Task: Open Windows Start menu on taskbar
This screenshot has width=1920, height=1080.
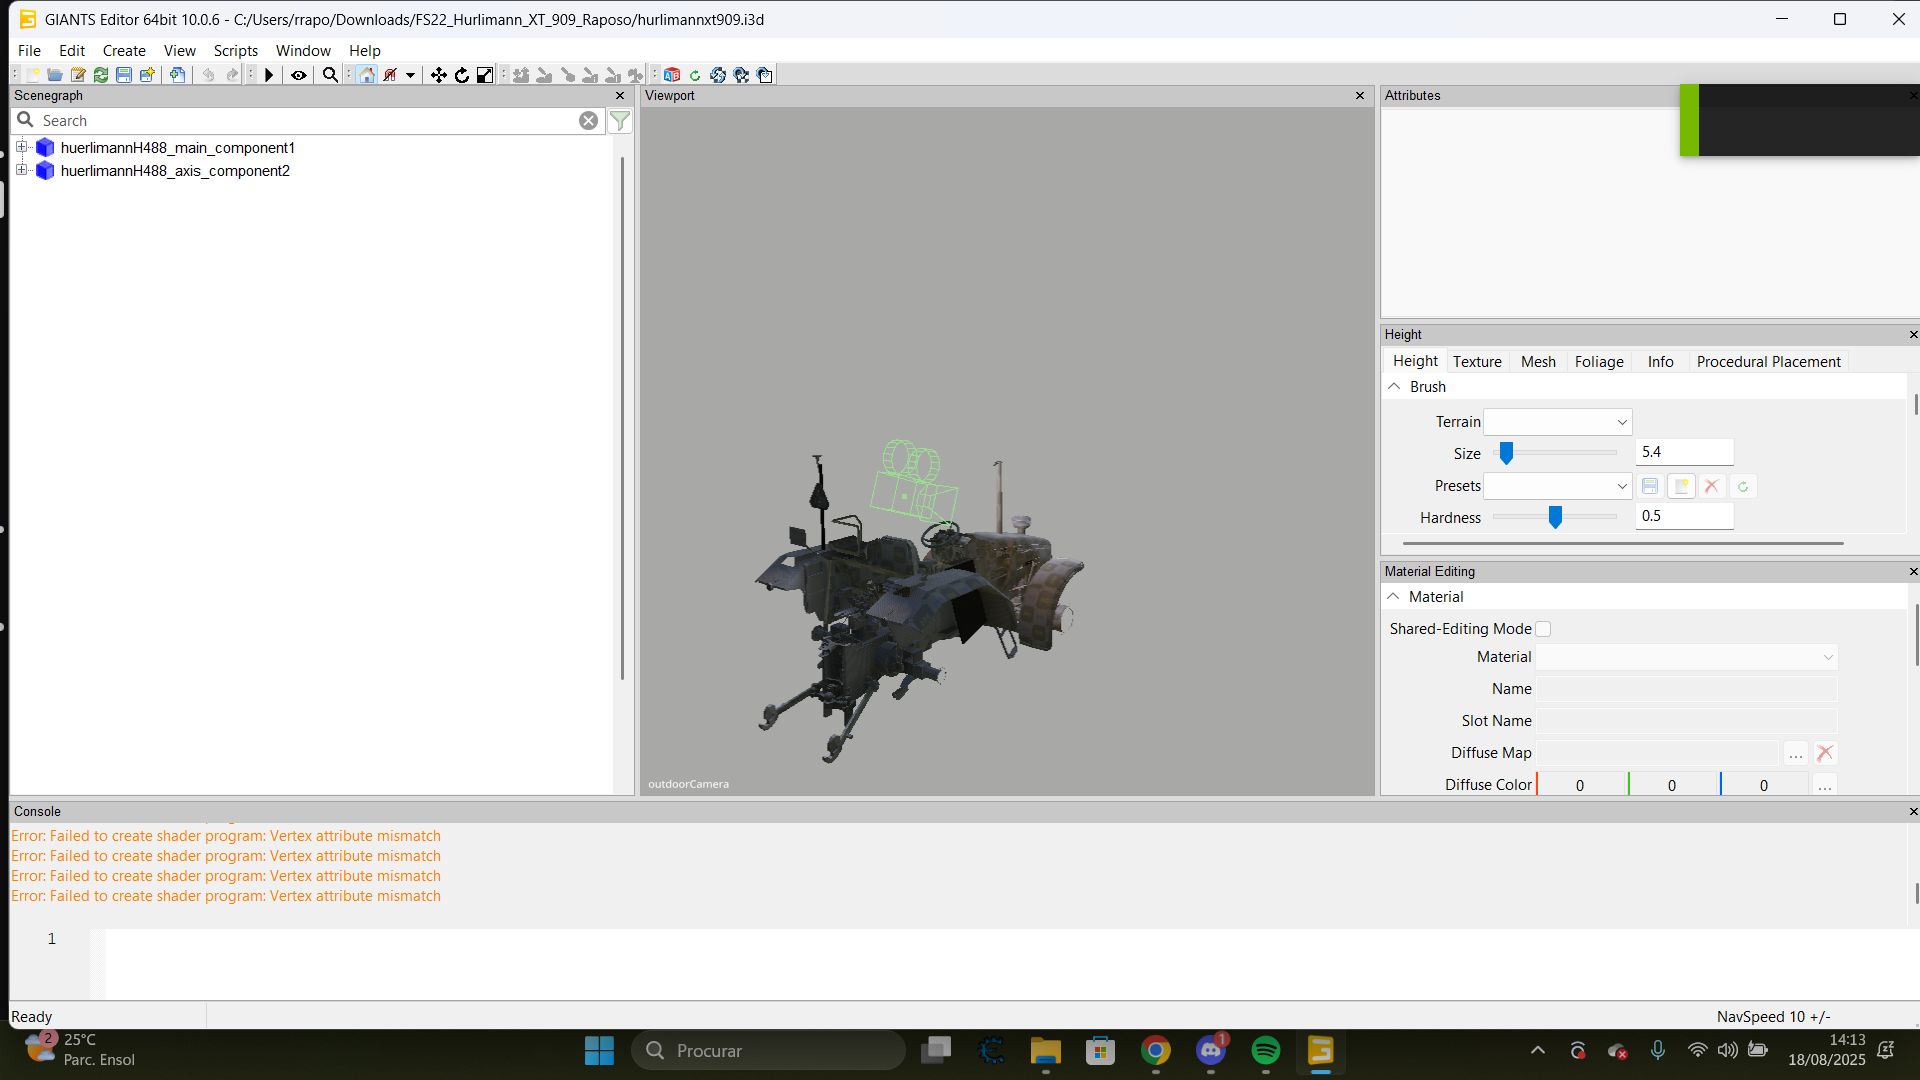Action: coord(599,1051)
